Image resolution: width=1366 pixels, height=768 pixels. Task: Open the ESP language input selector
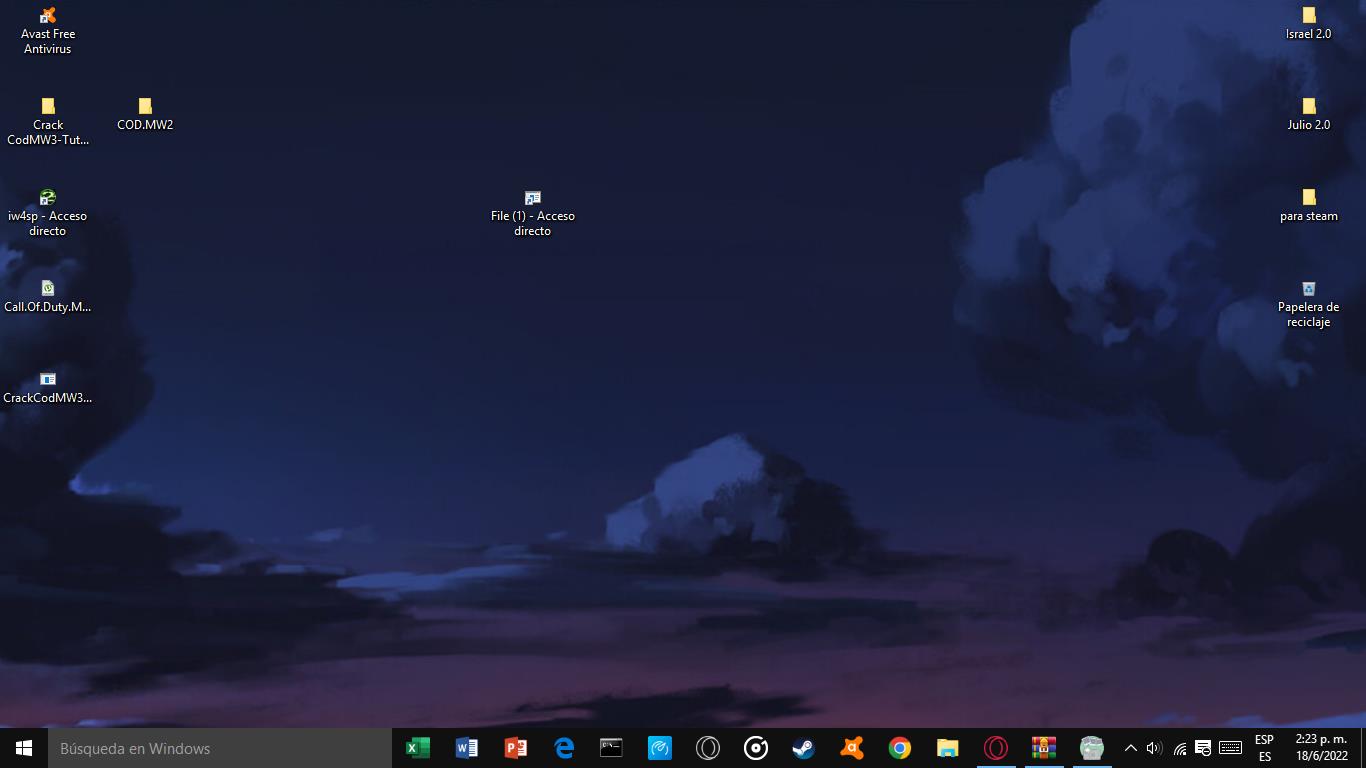coord(1264,748)
